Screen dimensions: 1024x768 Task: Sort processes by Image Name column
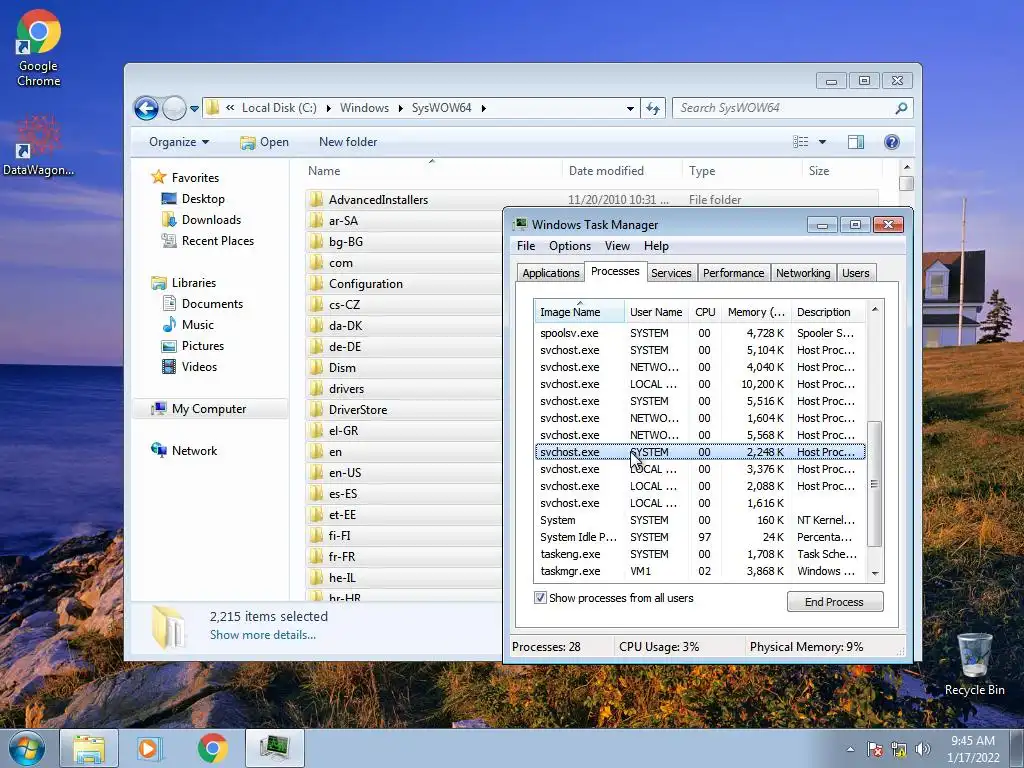[579, 312]
